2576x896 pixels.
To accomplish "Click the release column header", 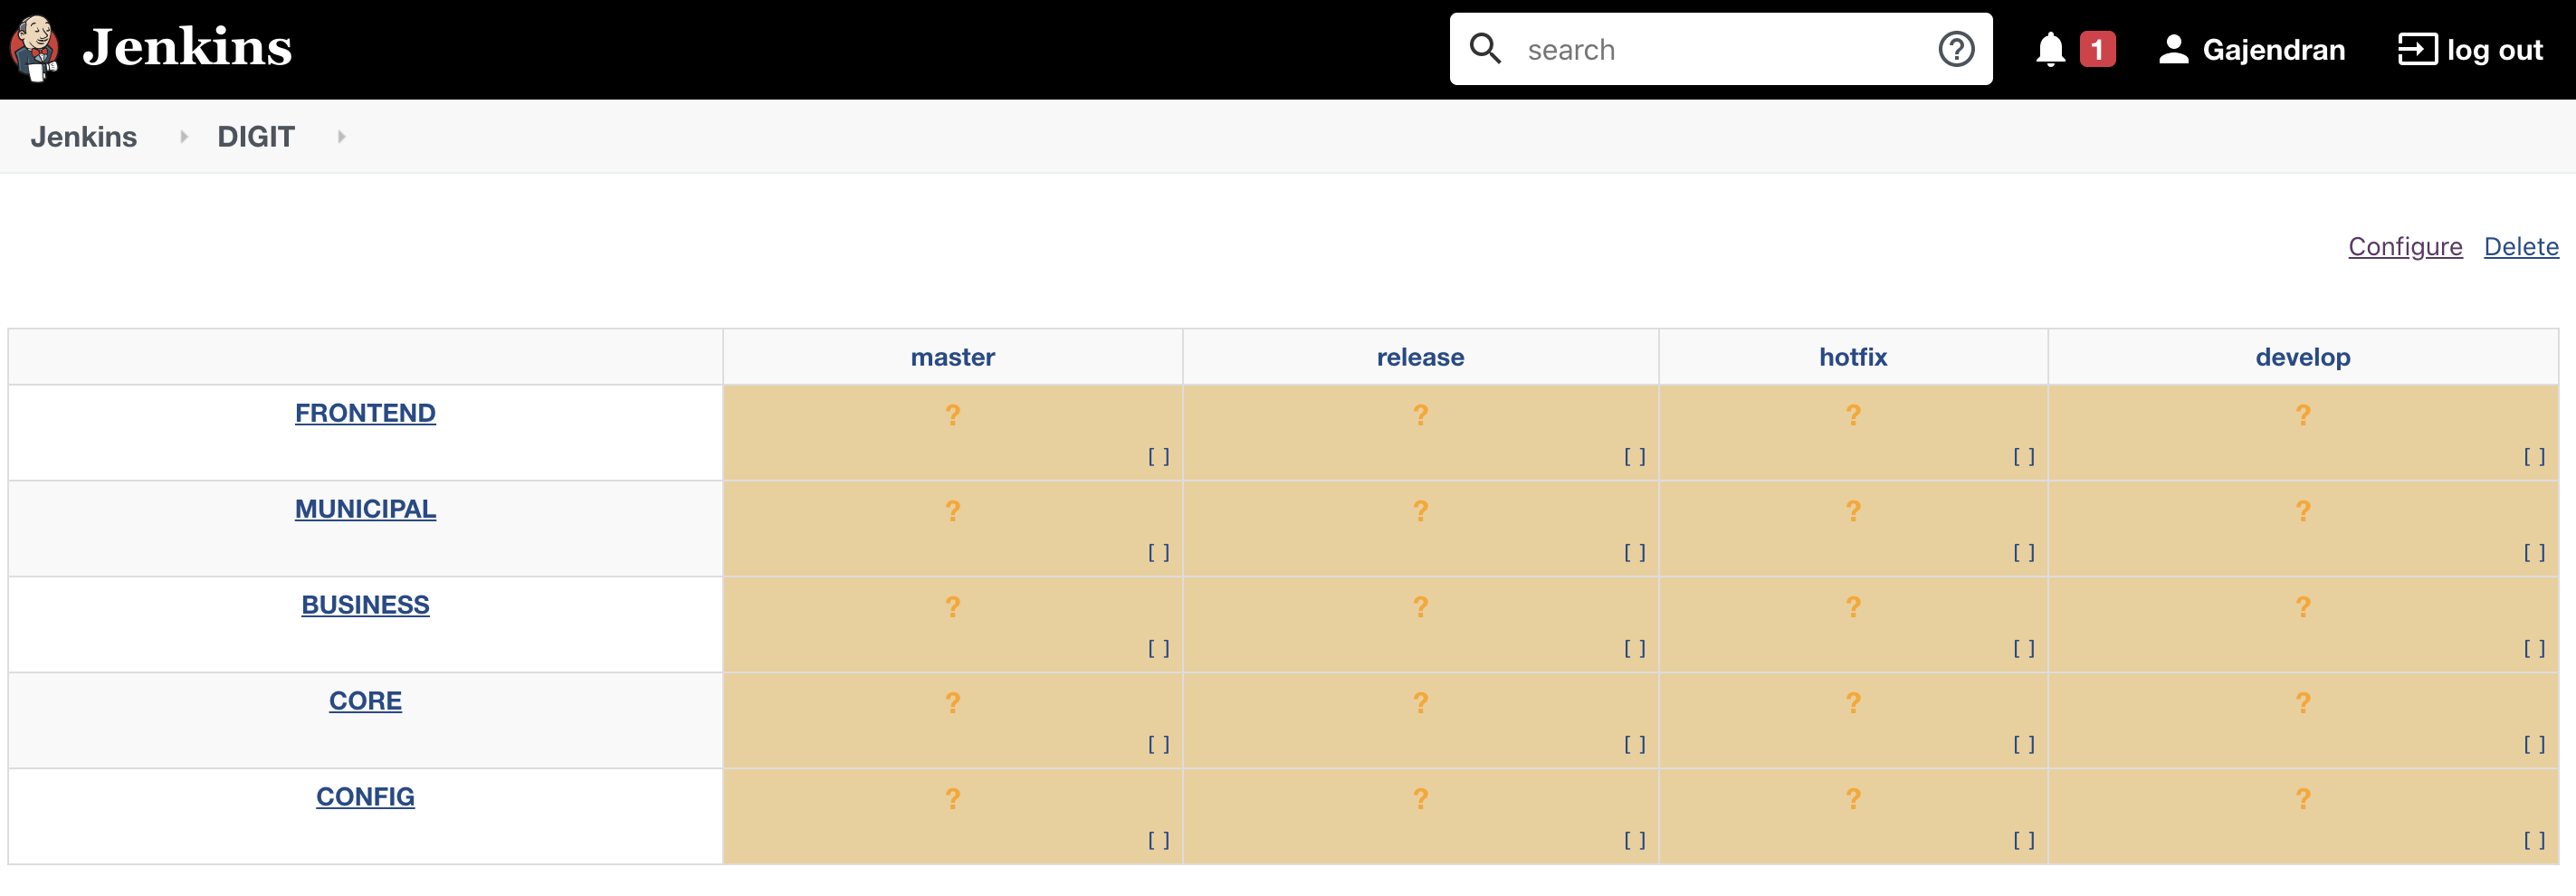I will click(x=1420, y=357).
